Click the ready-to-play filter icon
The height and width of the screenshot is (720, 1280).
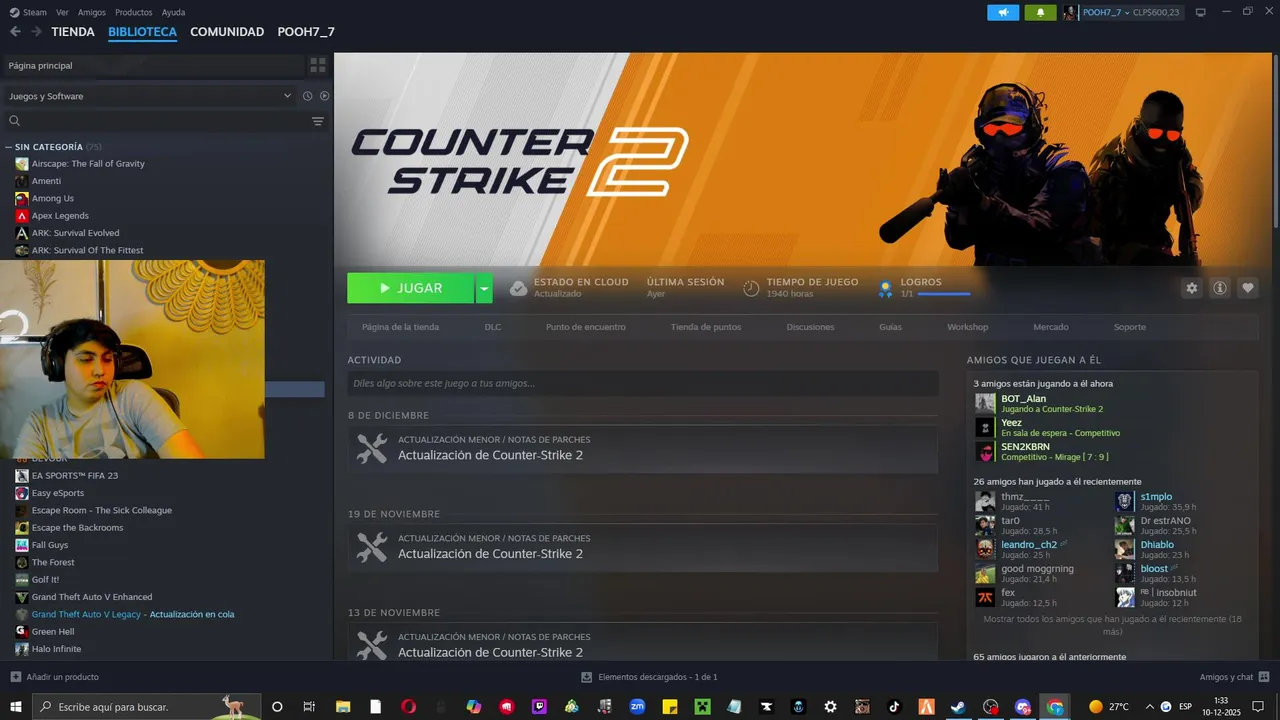pos(324,96)
